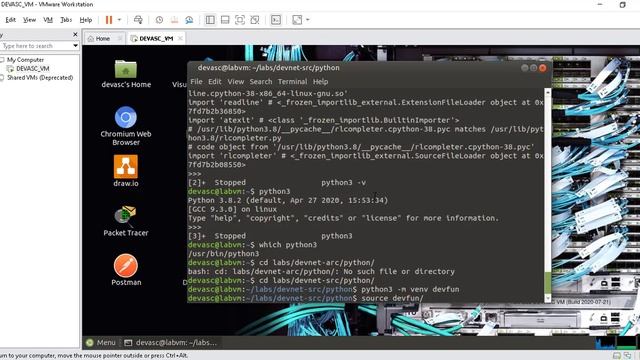Maximize the terminal window
Image resolution: width=640 pixels, height=360 pixels.
533,68
